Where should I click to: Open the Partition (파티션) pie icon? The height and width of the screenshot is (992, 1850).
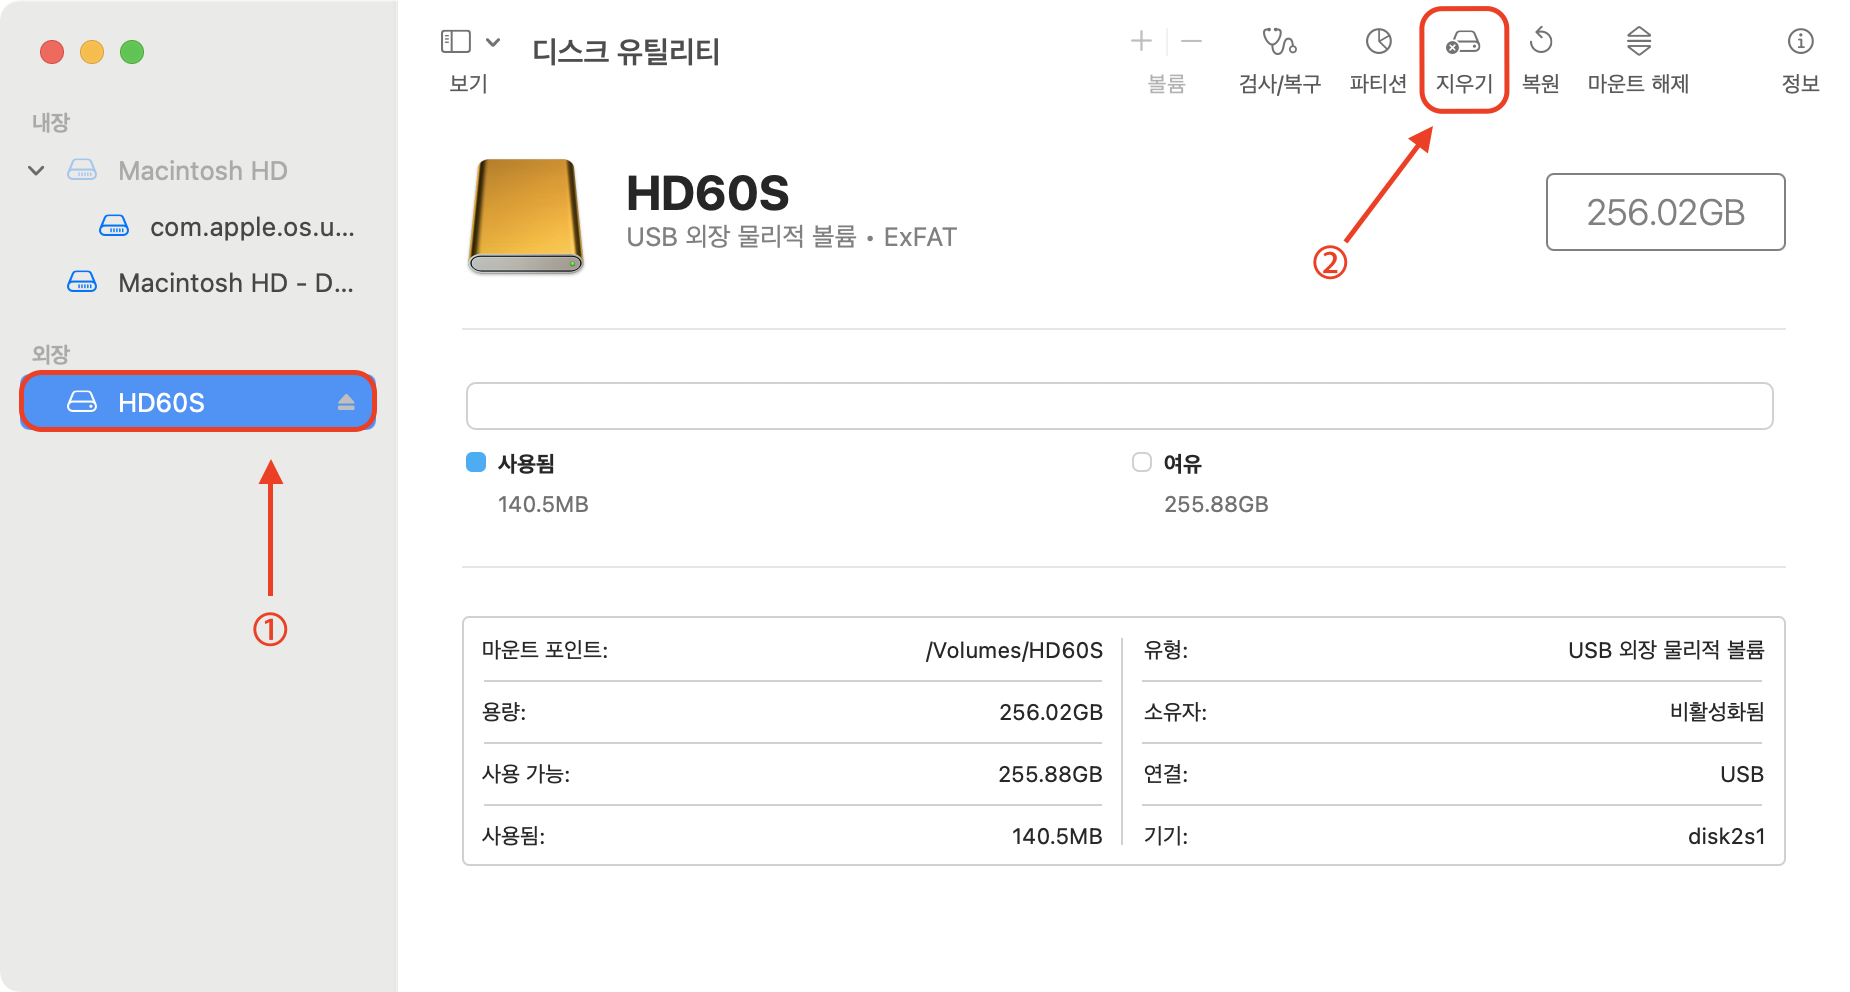pyautogui.click(x=1379, y=41)
